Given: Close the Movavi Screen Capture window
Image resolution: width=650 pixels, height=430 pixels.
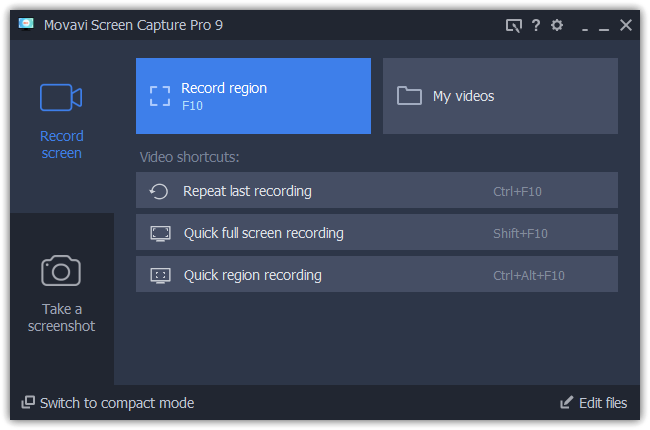Looking at the screenshot, I should pos(626,25).
